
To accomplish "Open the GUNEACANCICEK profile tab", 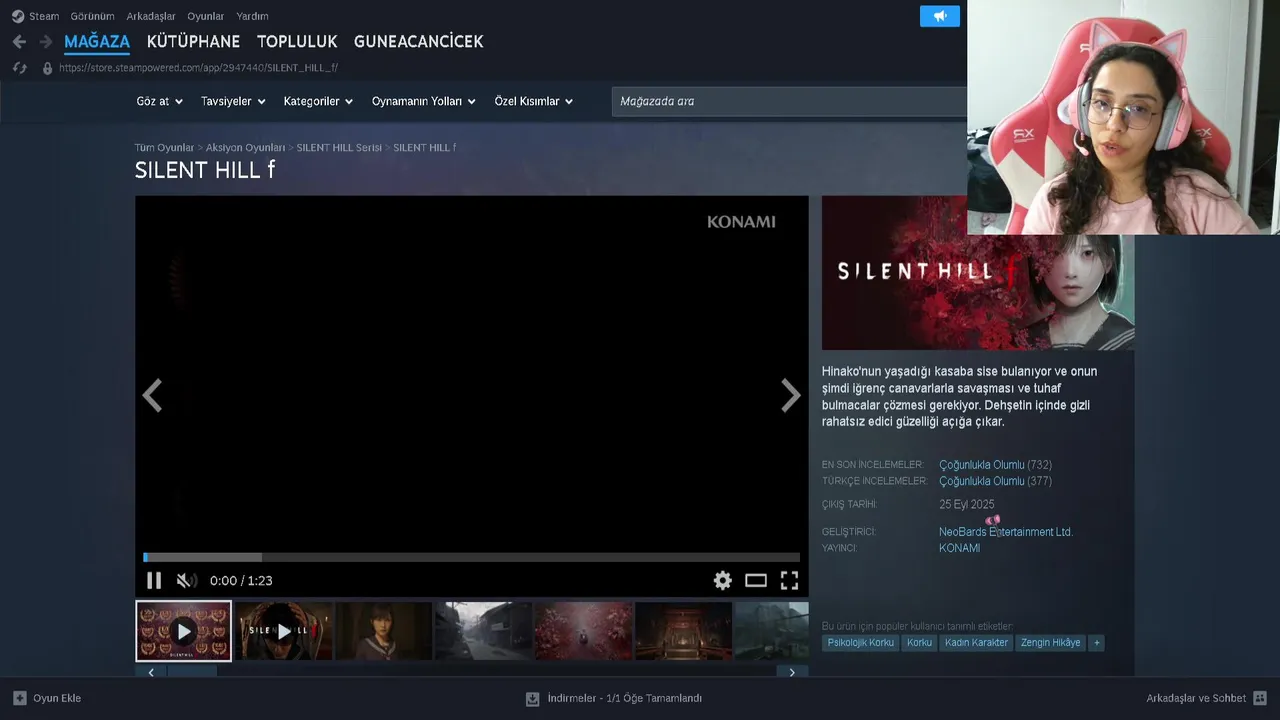I will (x=418, y=42).
